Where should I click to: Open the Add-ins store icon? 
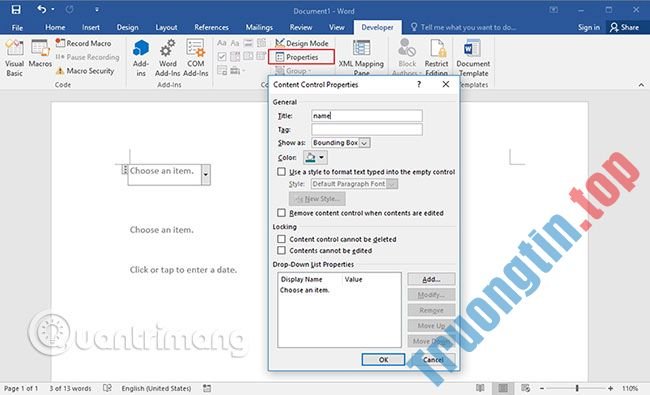point(141,58)
